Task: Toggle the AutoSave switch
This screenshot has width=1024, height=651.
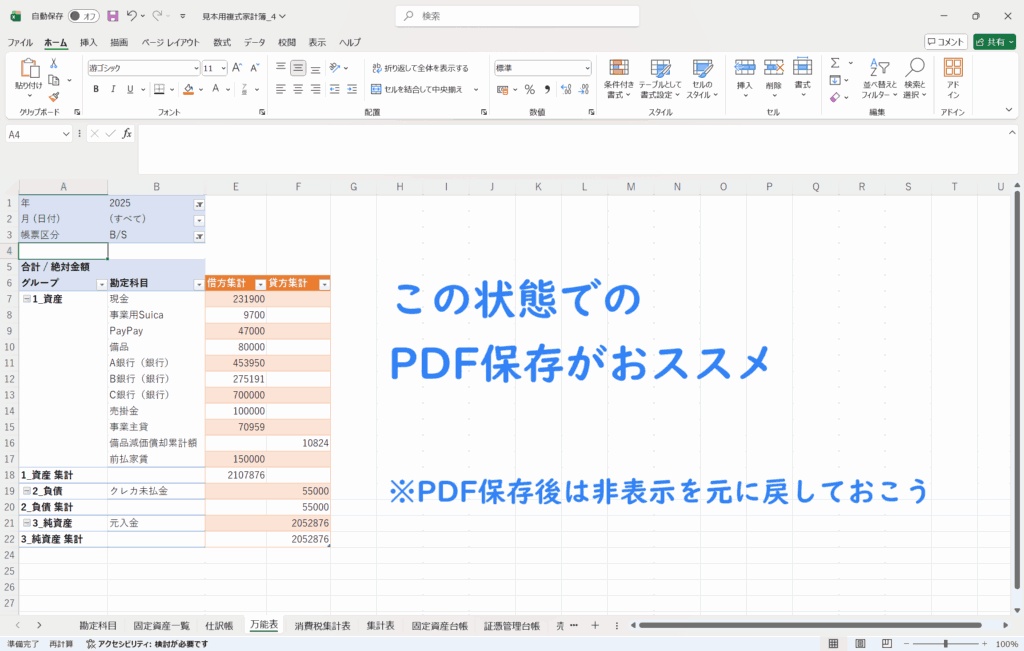Action: click(x=84, y=16)
